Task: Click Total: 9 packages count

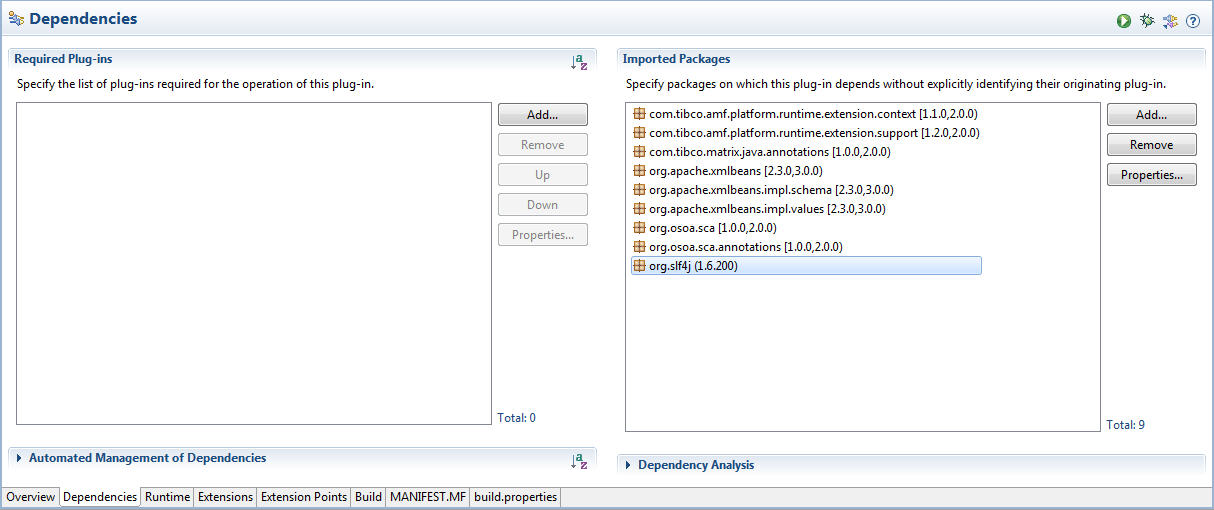Action: click(1126, 425)
